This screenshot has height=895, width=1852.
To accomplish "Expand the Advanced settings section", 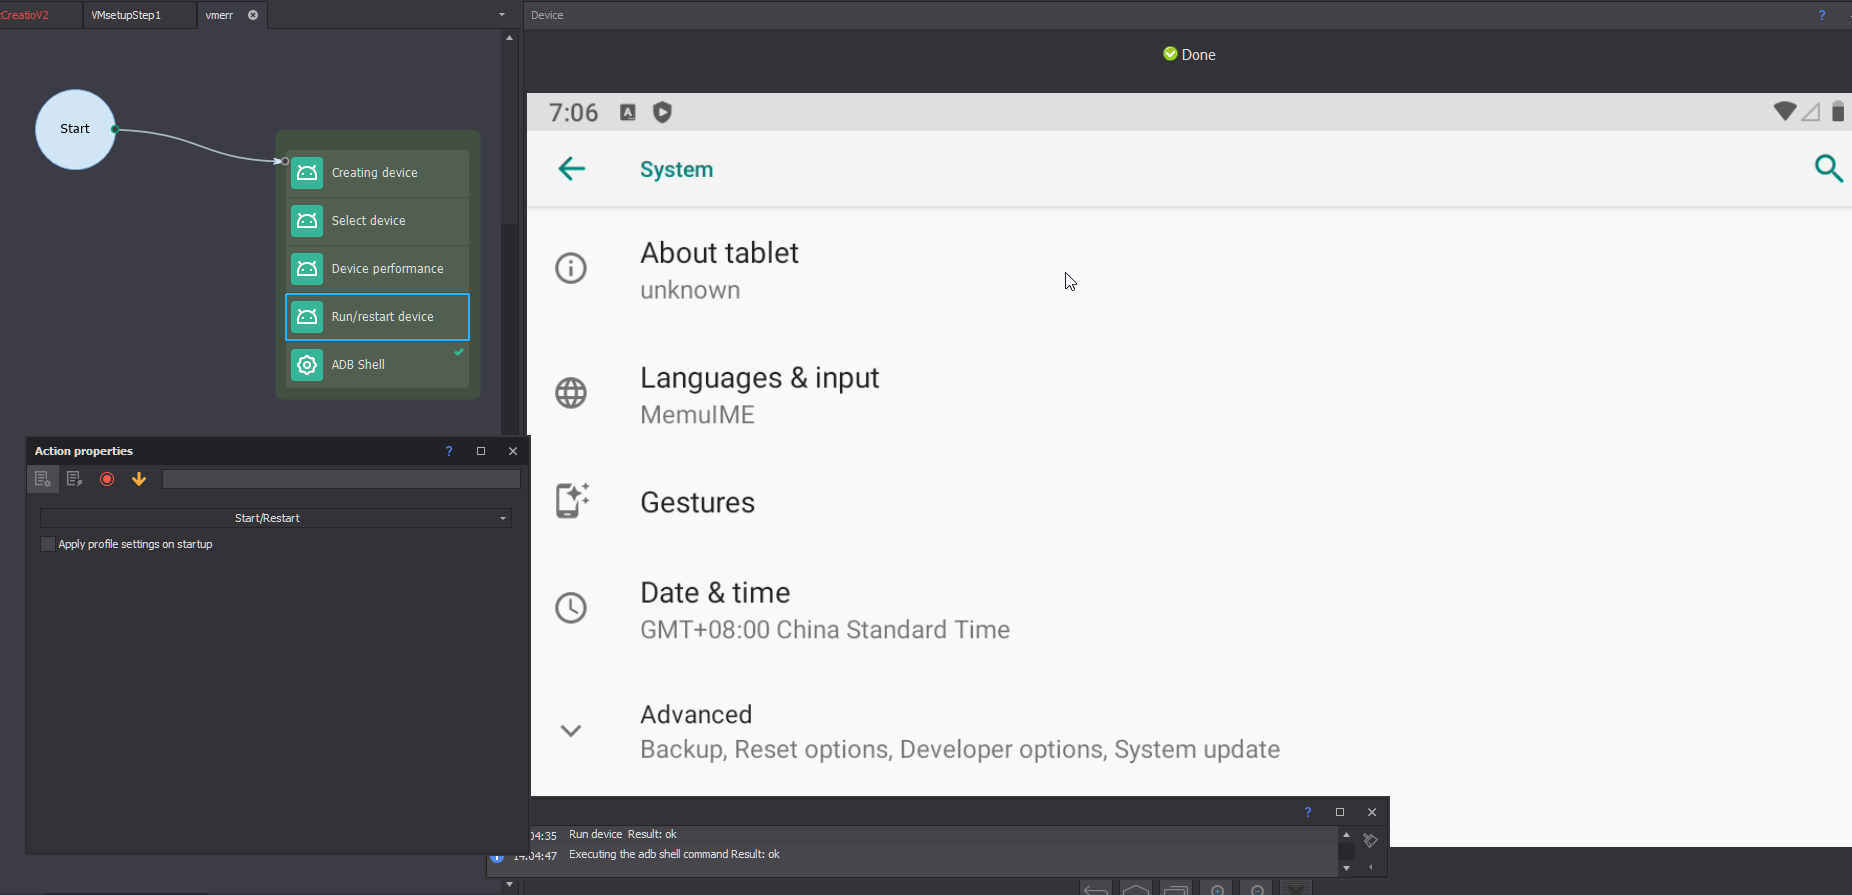I will click(x=571, y=731).
